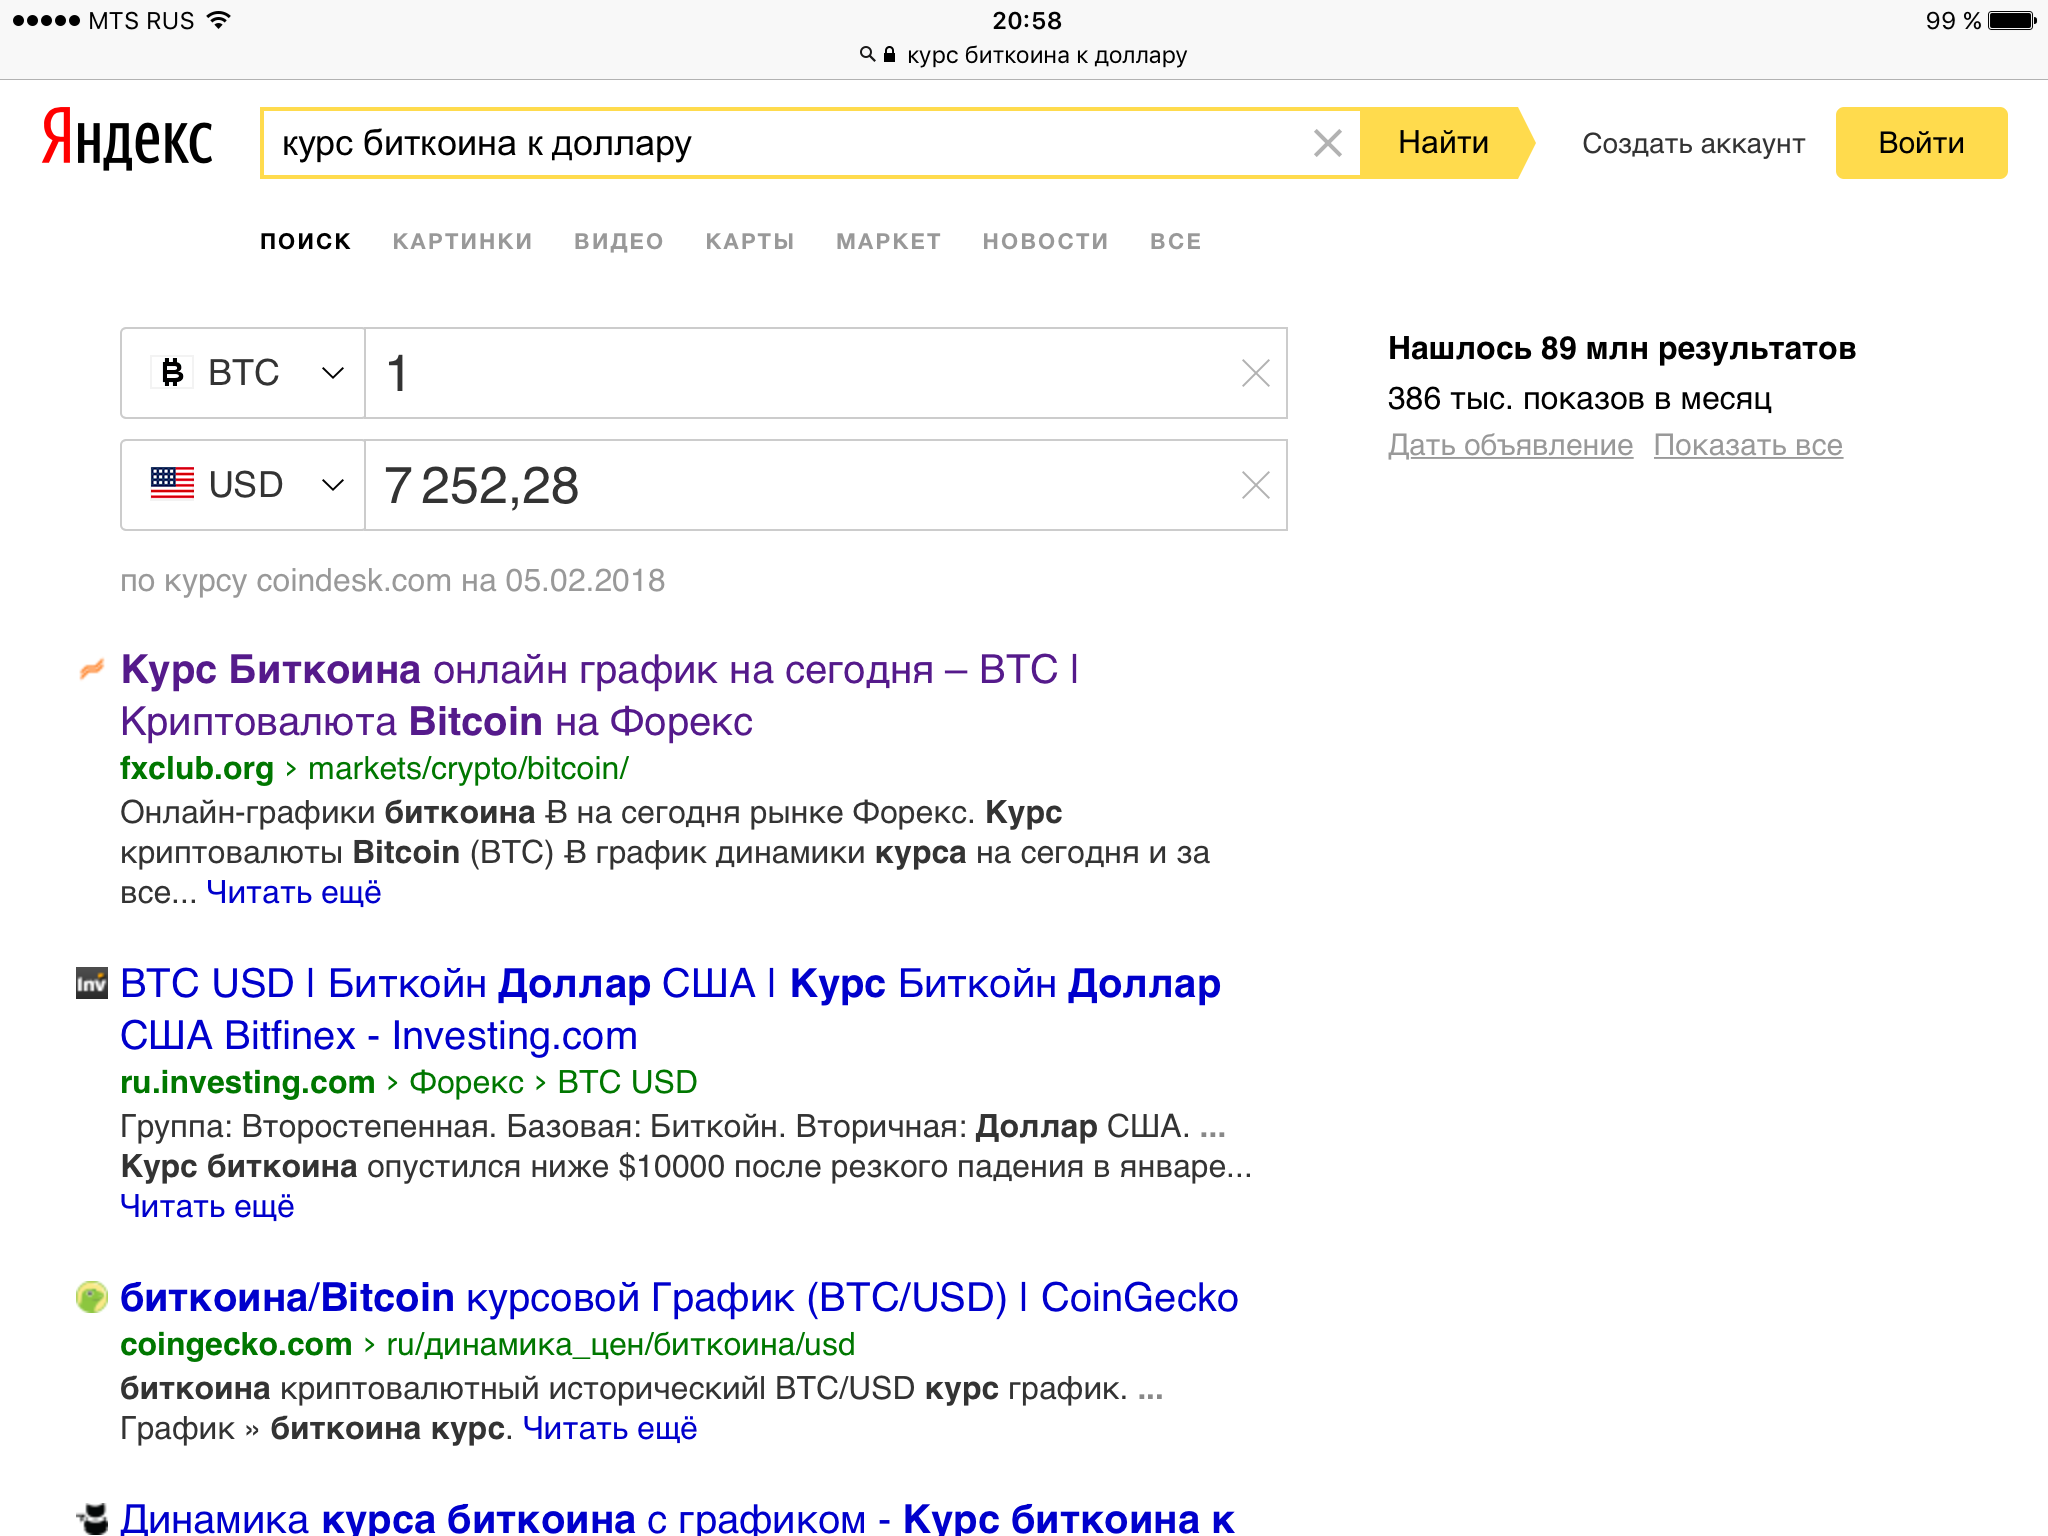Click the 386 тыс. показов в месяц text
Viewport: 2048px width, 1536px height.
[x=1579, y=398]
